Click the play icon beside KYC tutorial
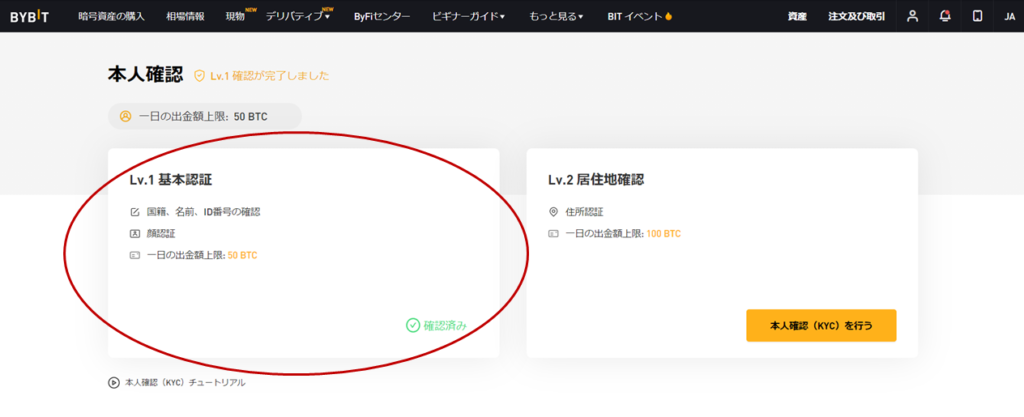The image size is (1024, 417). [x=114, y=383]
